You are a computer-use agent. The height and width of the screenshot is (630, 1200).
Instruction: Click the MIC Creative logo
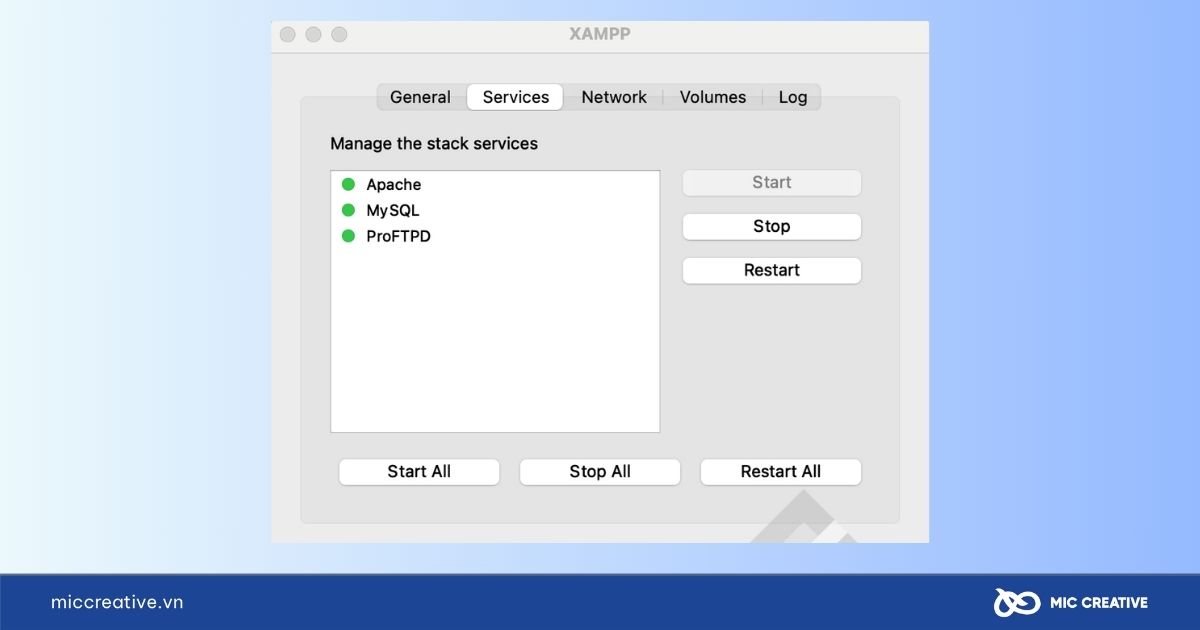pyautogui.click(x=1070, y=602)
